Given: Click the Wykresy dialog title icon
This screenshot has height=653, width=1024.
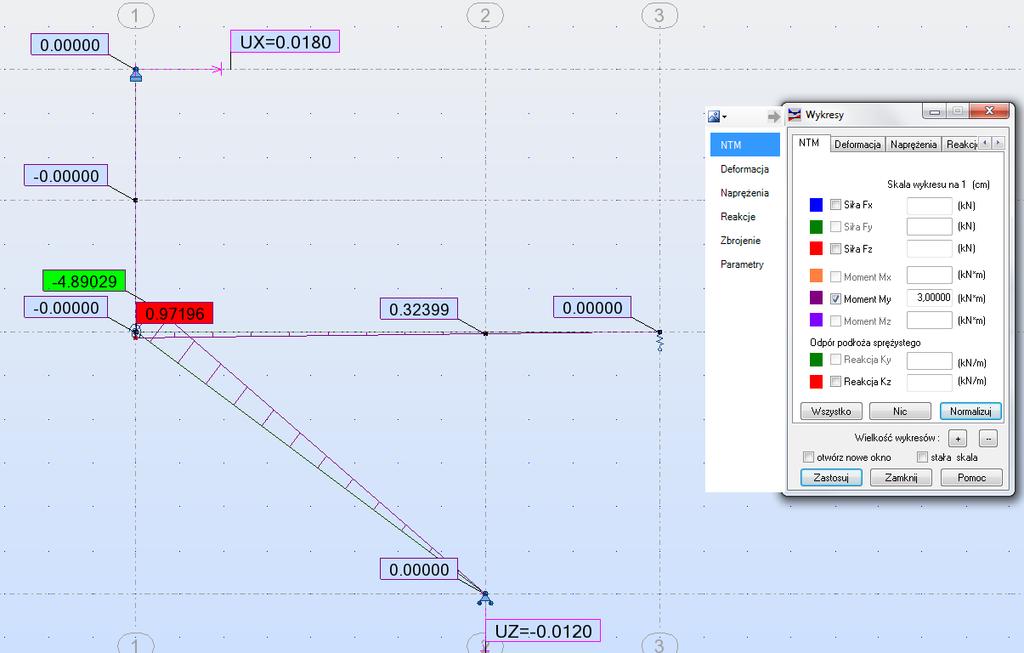Looking at the screenshot, I should [794, 115].
